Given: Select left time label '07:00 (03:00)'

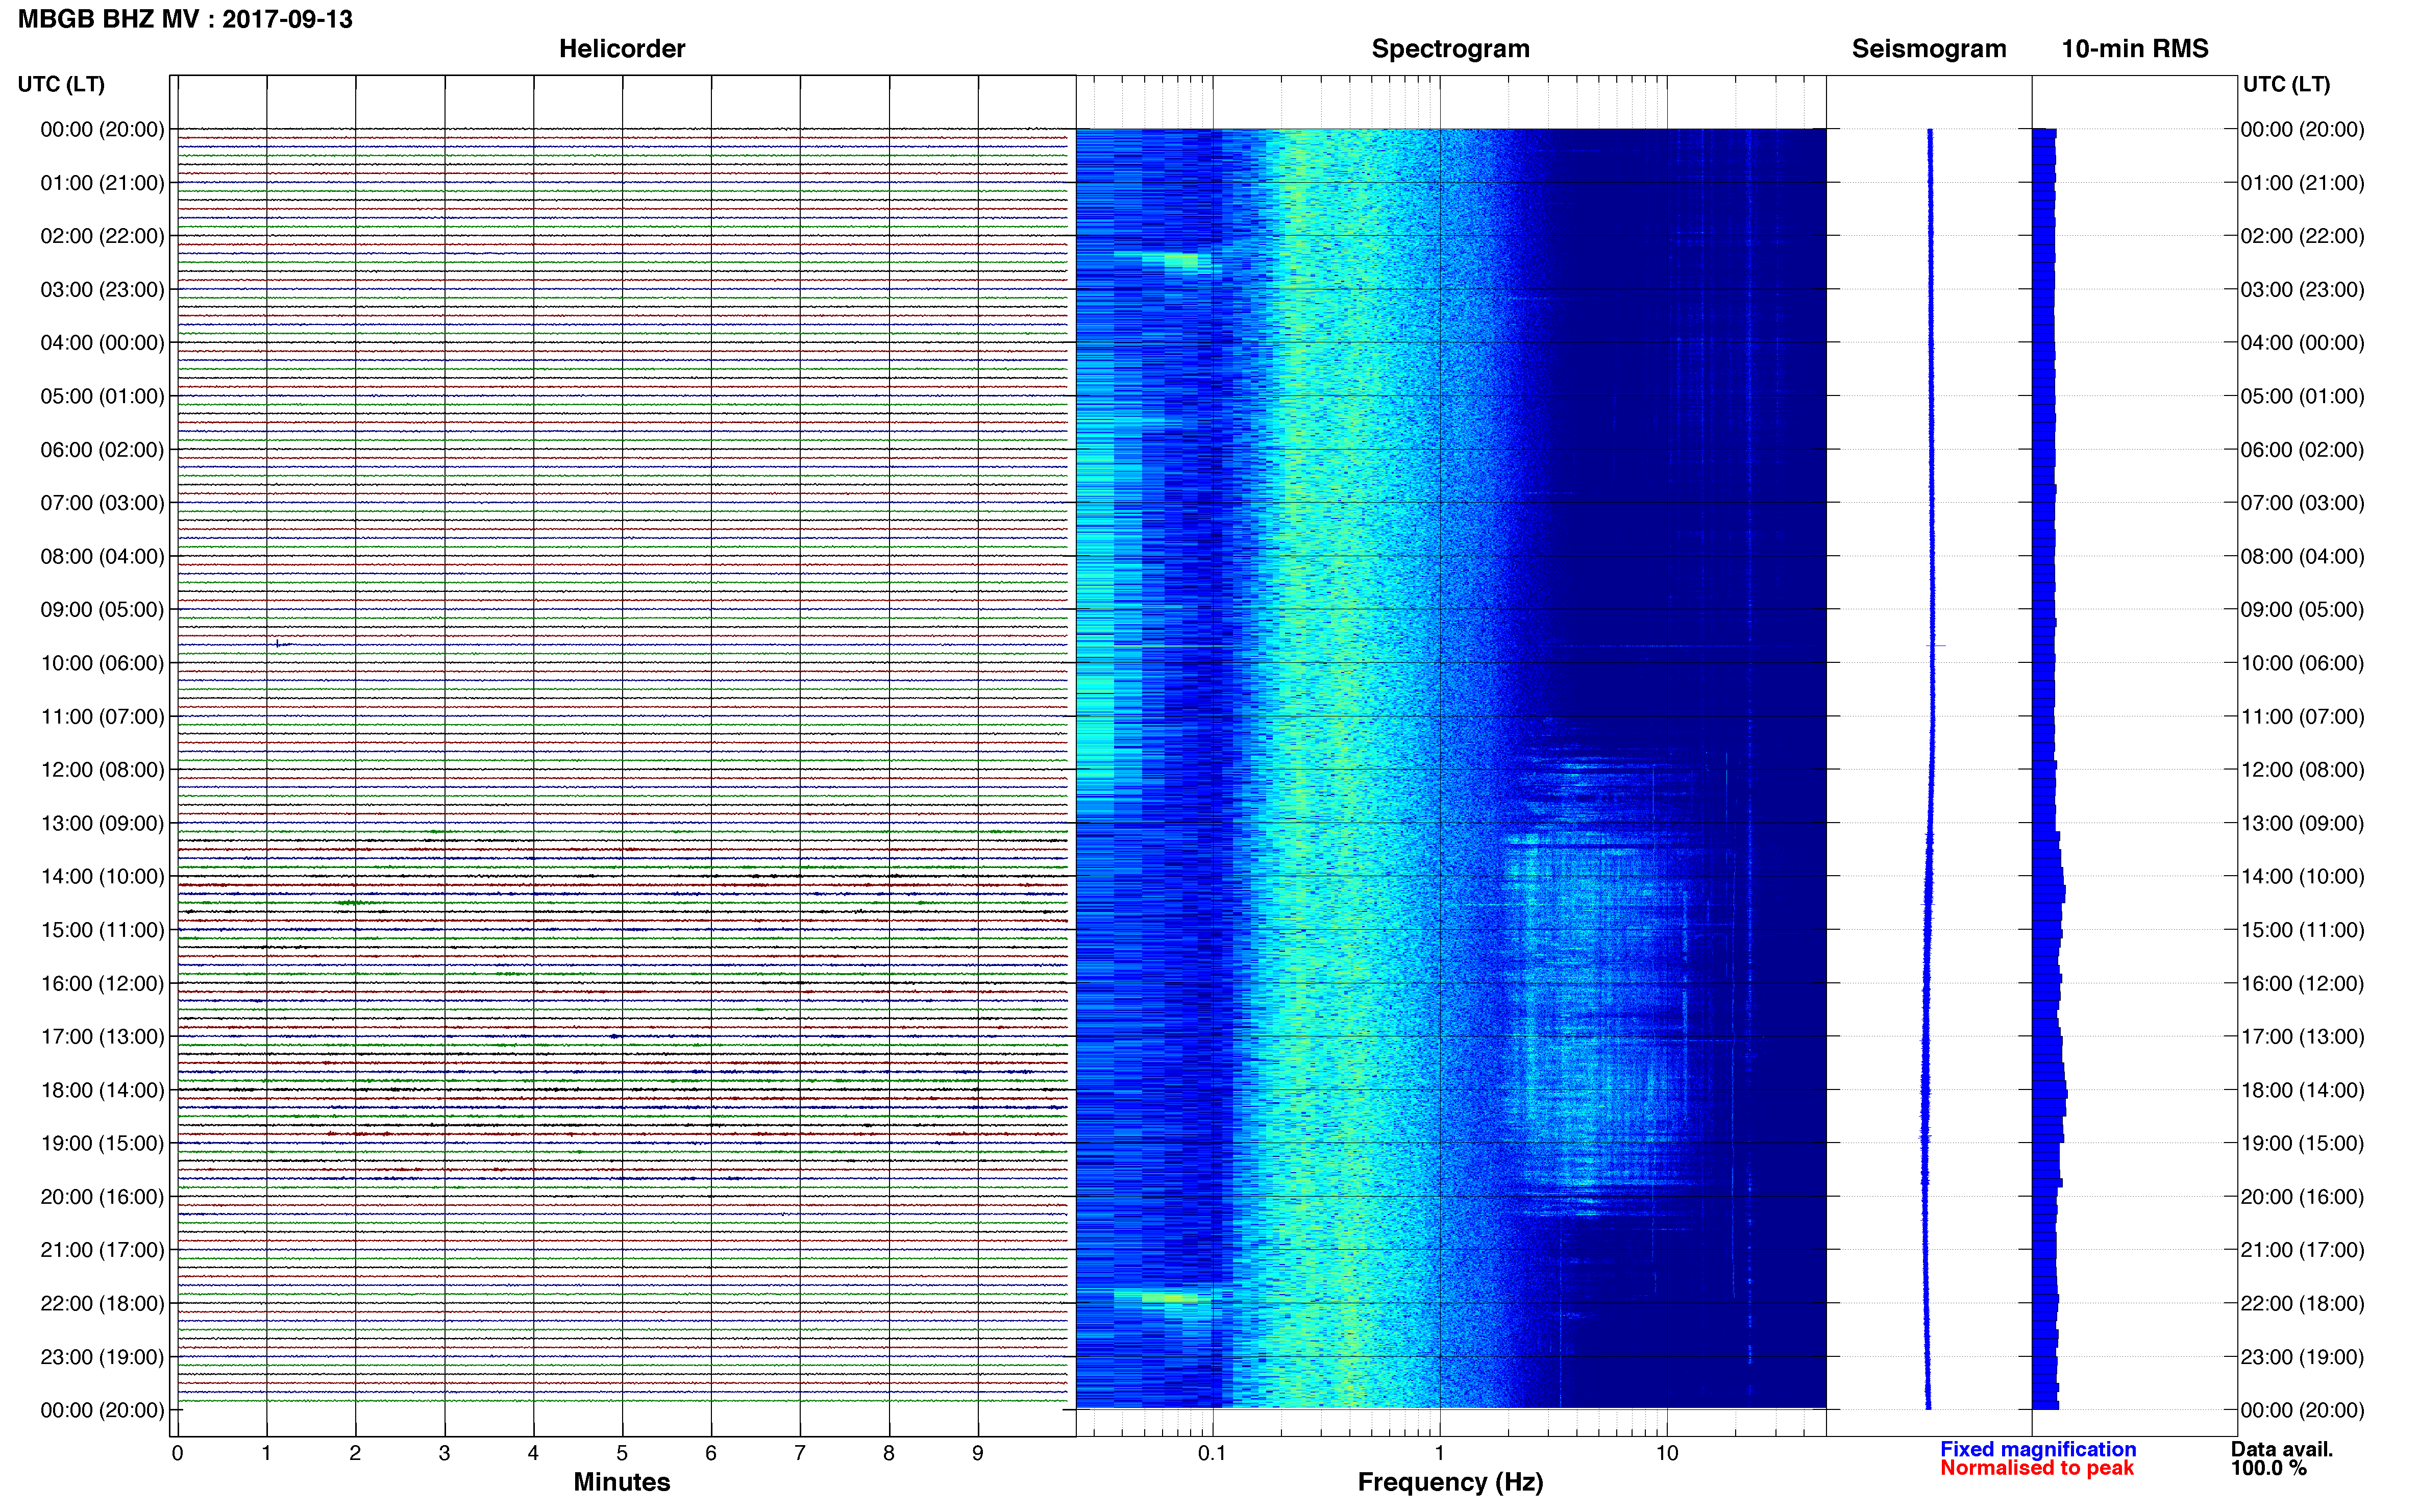Looking at the screenshot, I should 102,503.
